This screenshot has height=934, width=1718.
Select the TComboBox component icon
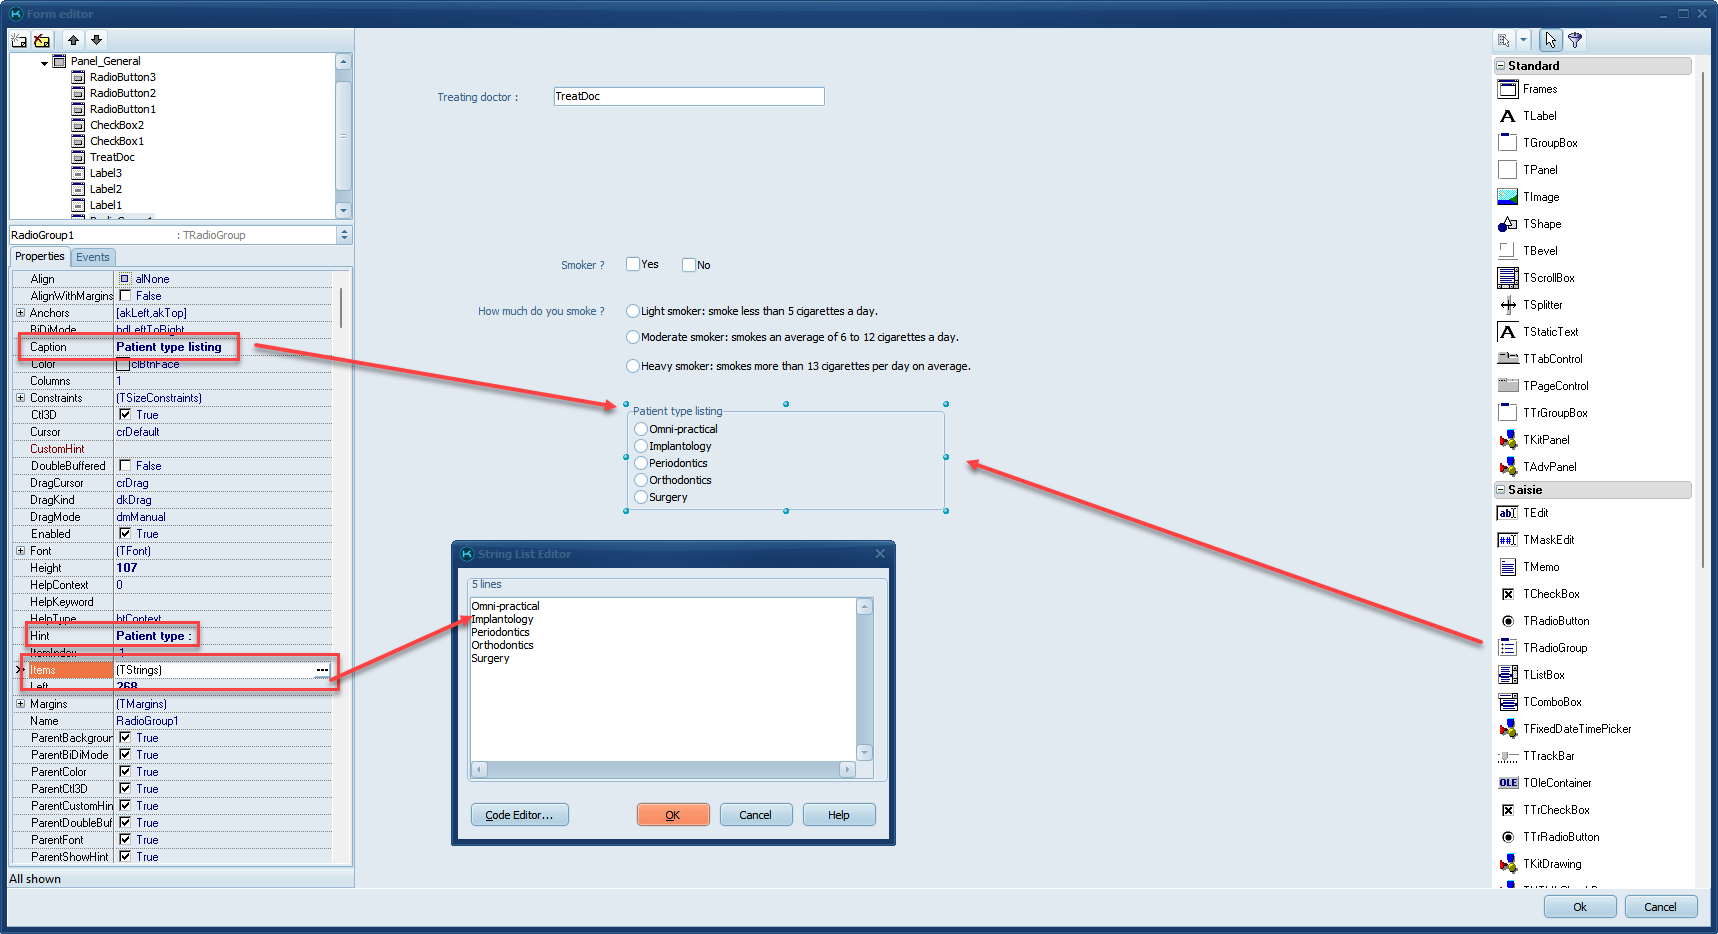click(x=1507, y=702)
